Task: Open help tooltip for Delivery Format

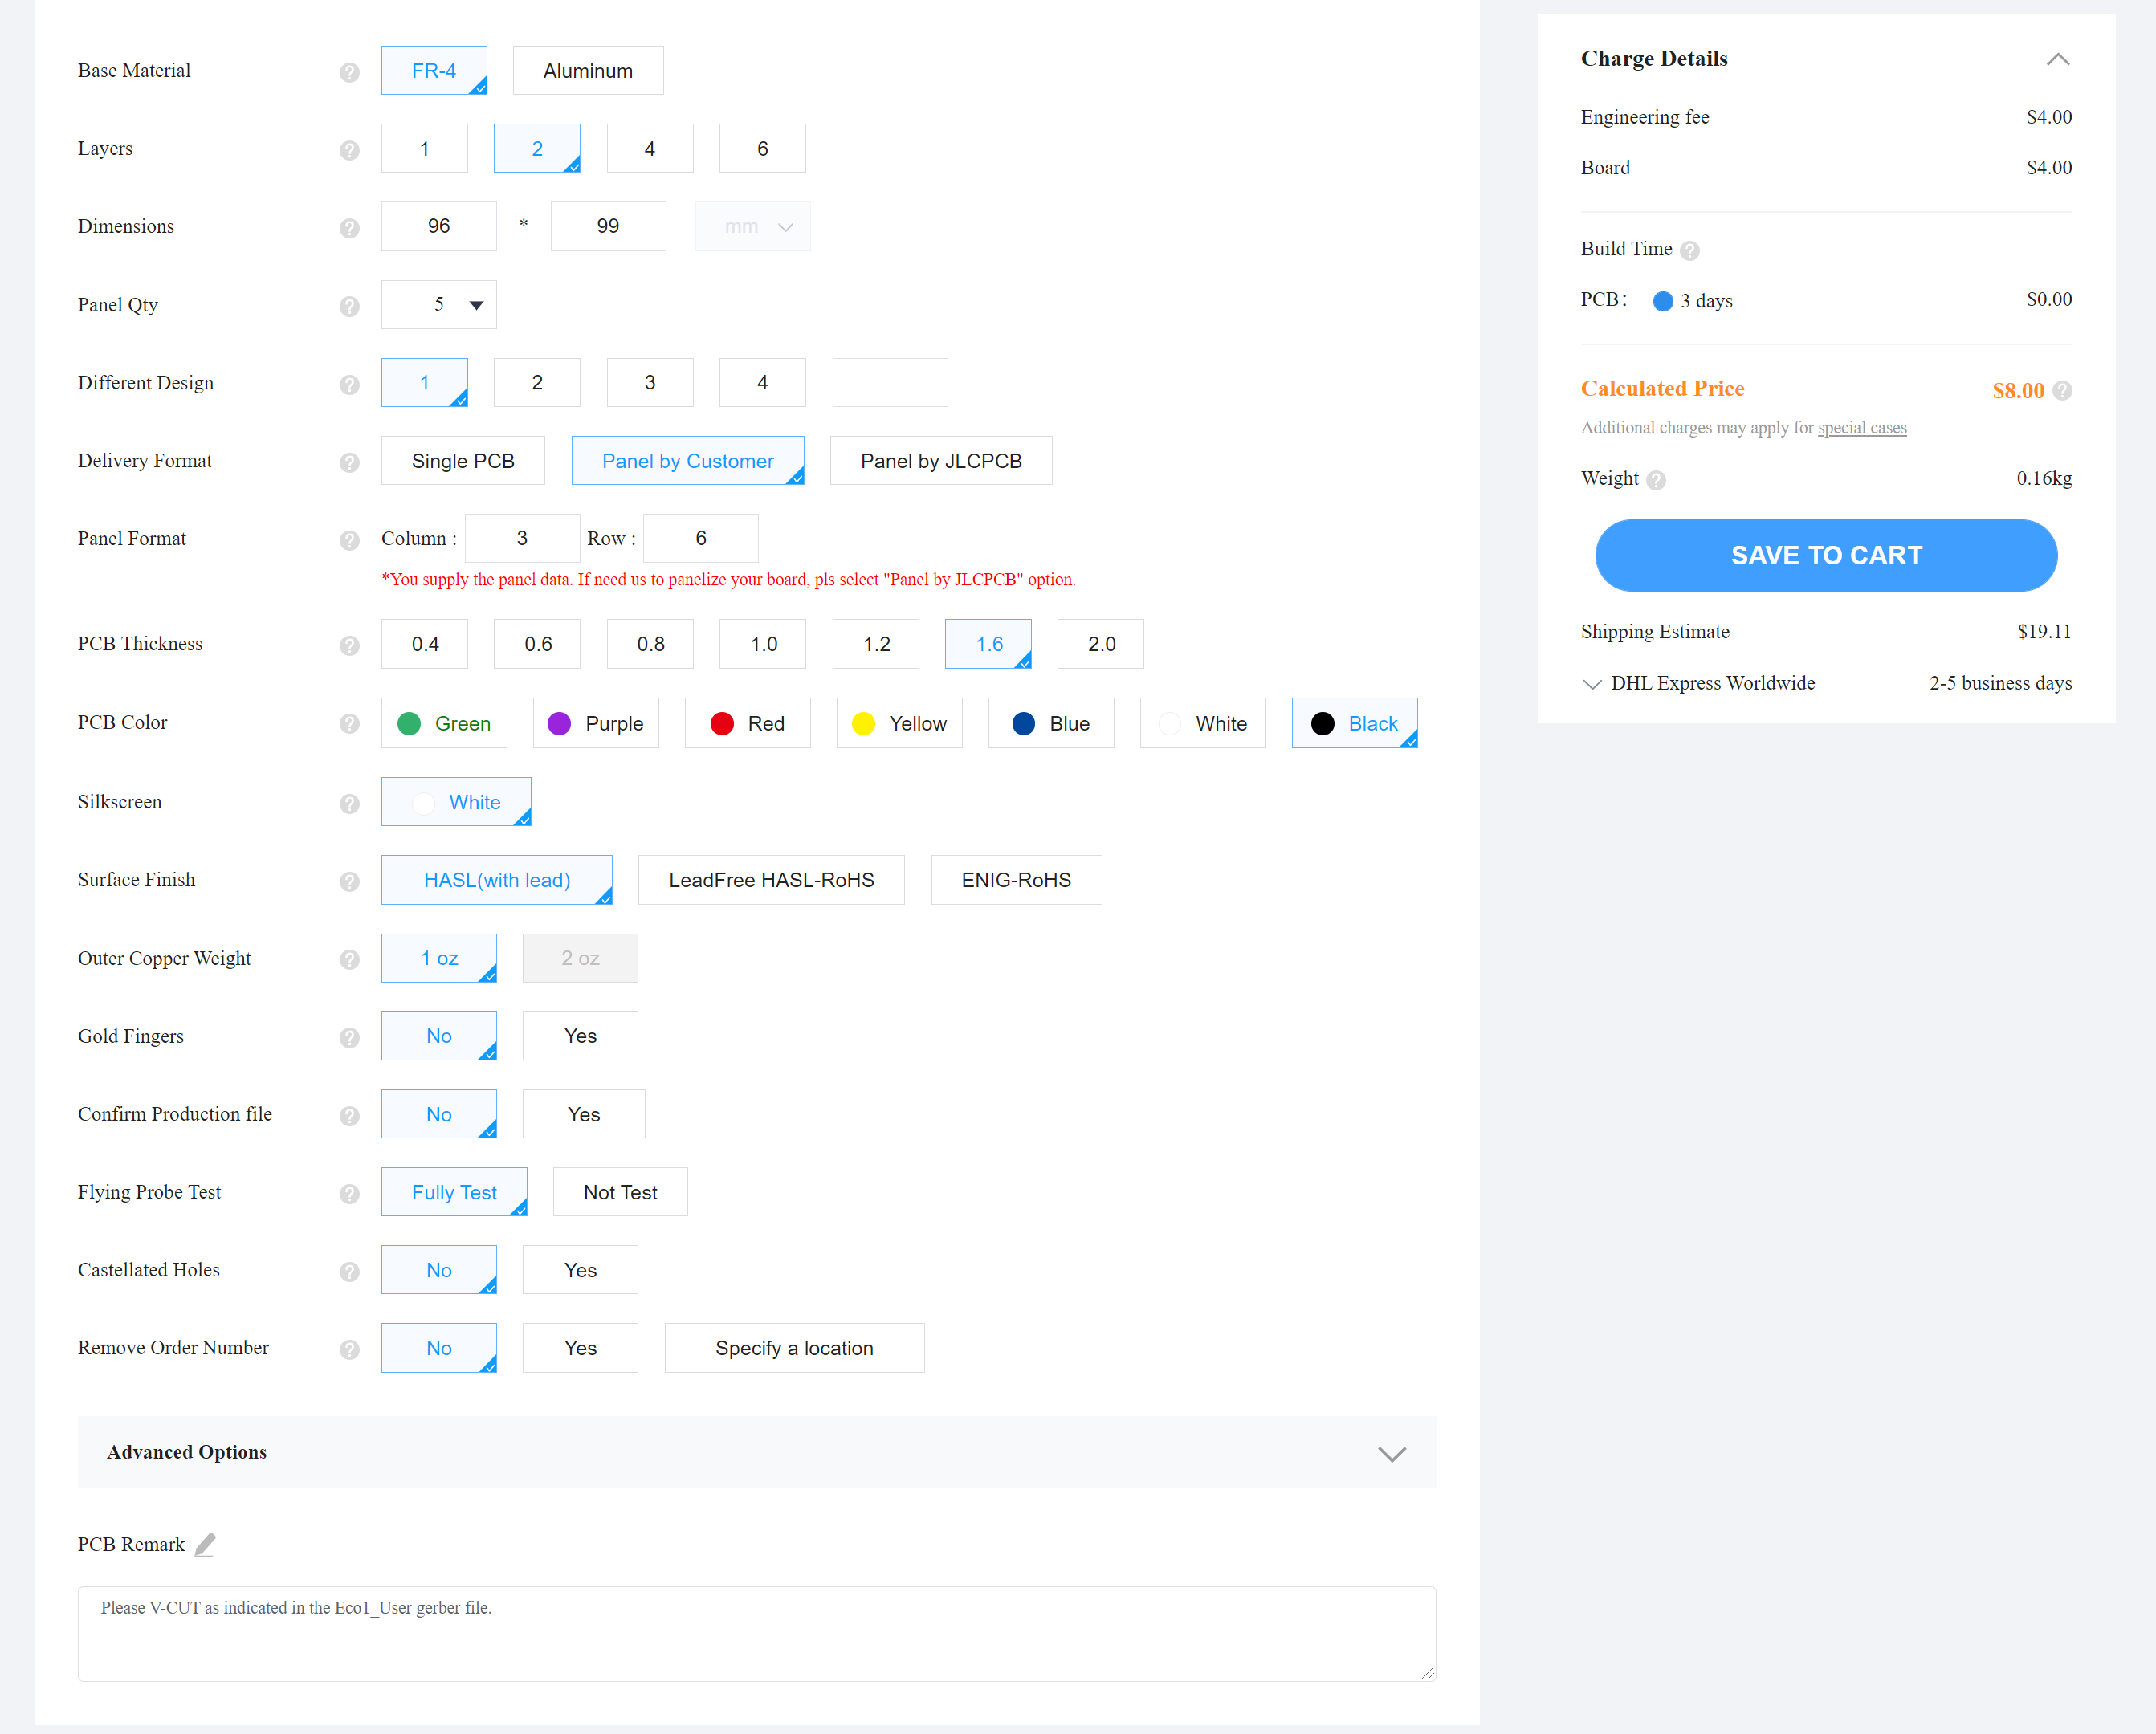Action: (x=349, y=462)
